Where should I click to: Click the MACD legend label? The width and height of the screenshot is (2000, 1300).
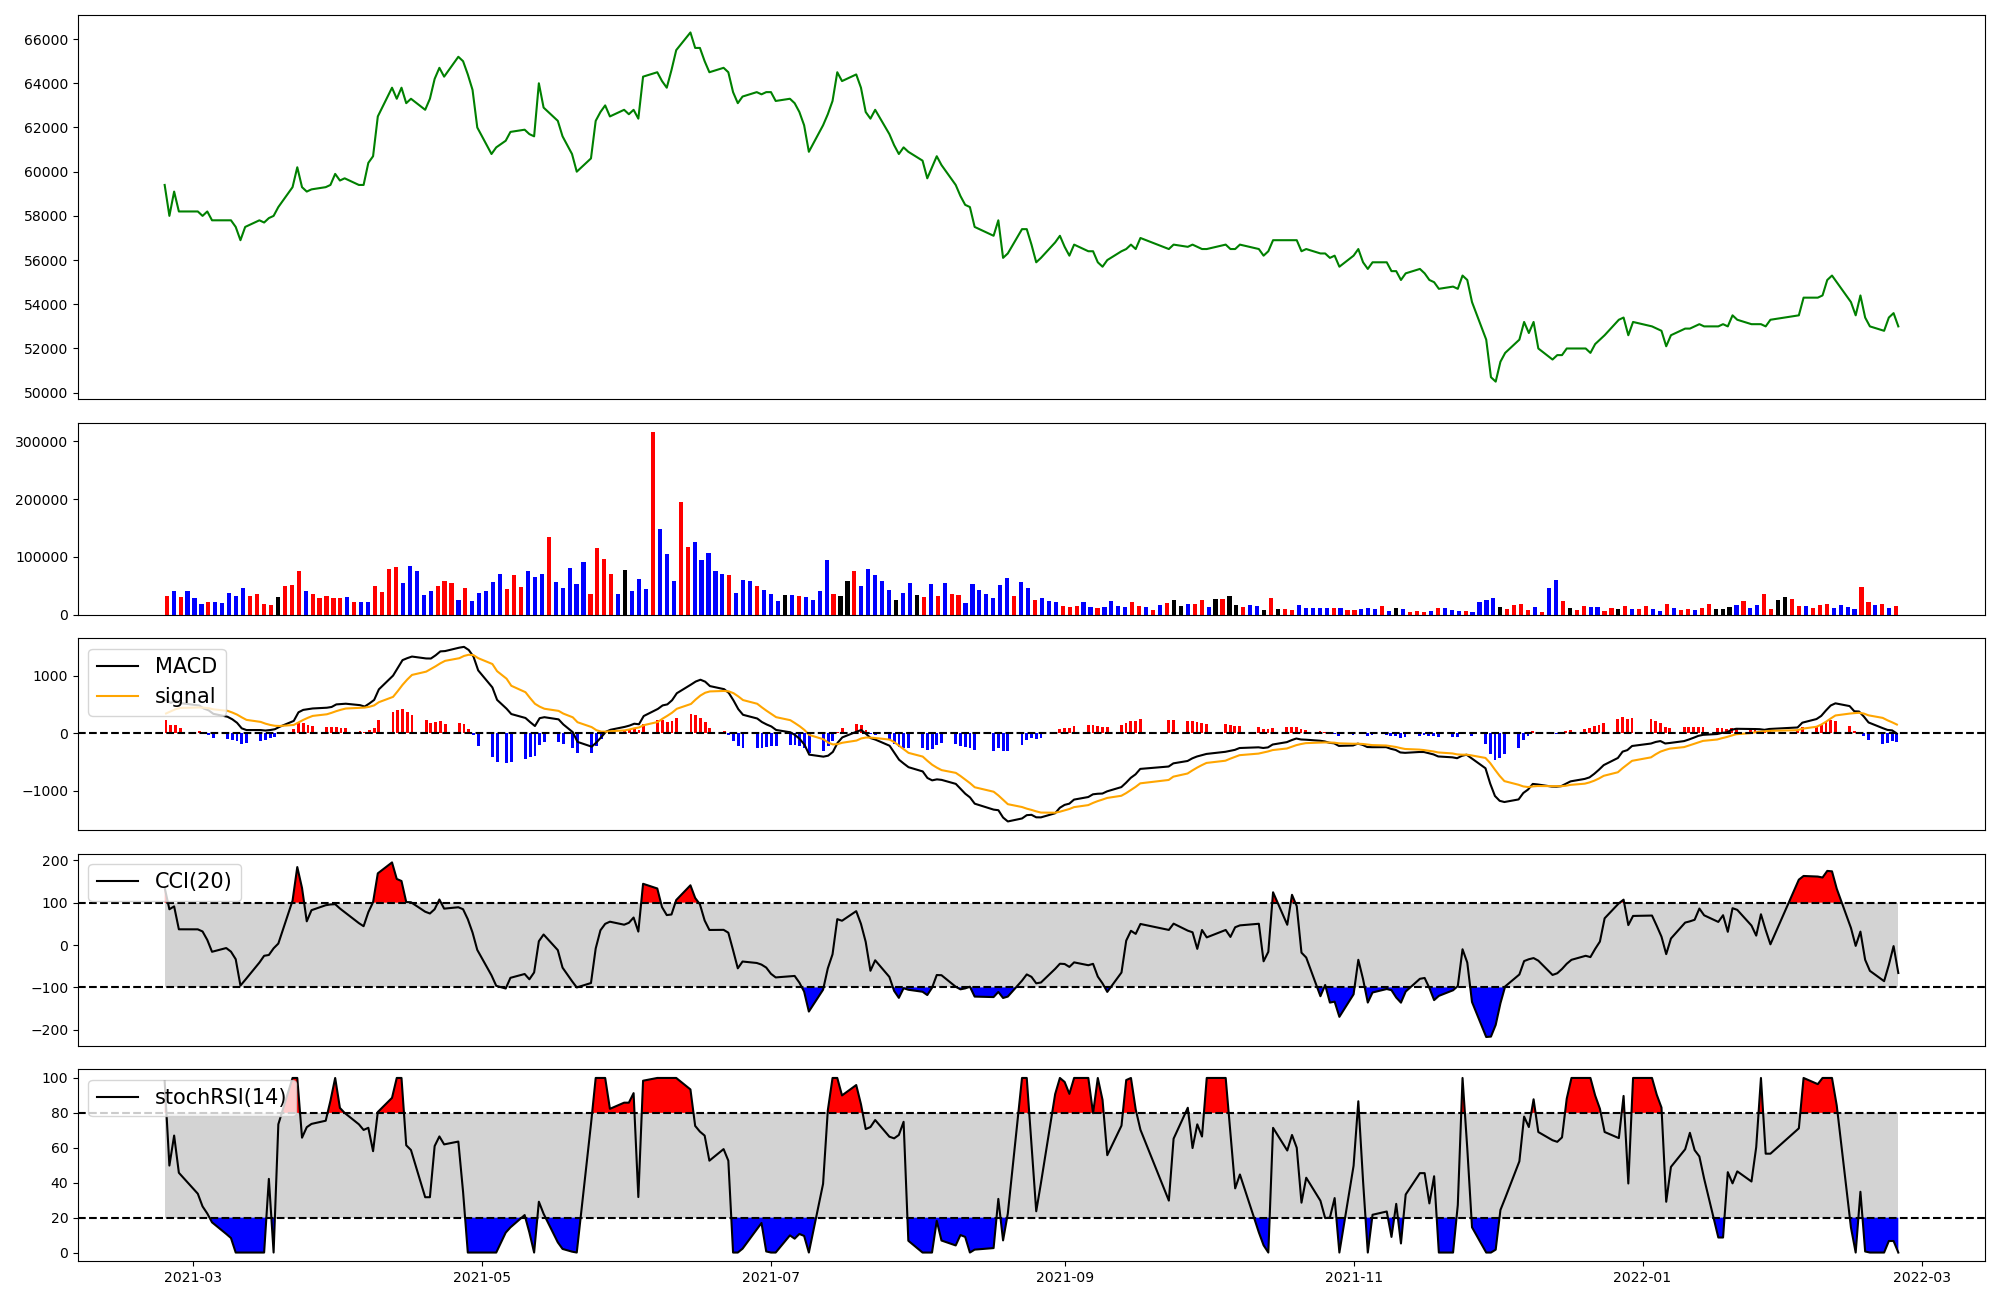(x=185, y=666)
